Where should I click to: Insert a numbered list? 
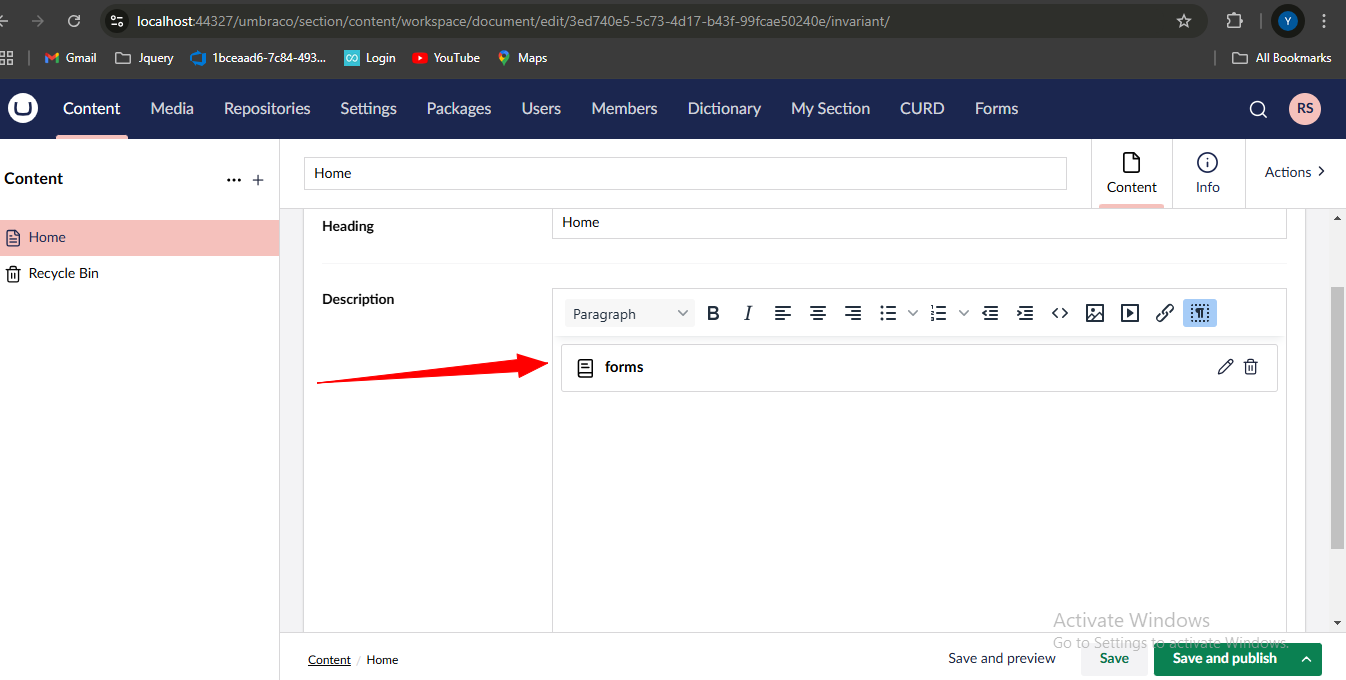[x=938, y=313]
